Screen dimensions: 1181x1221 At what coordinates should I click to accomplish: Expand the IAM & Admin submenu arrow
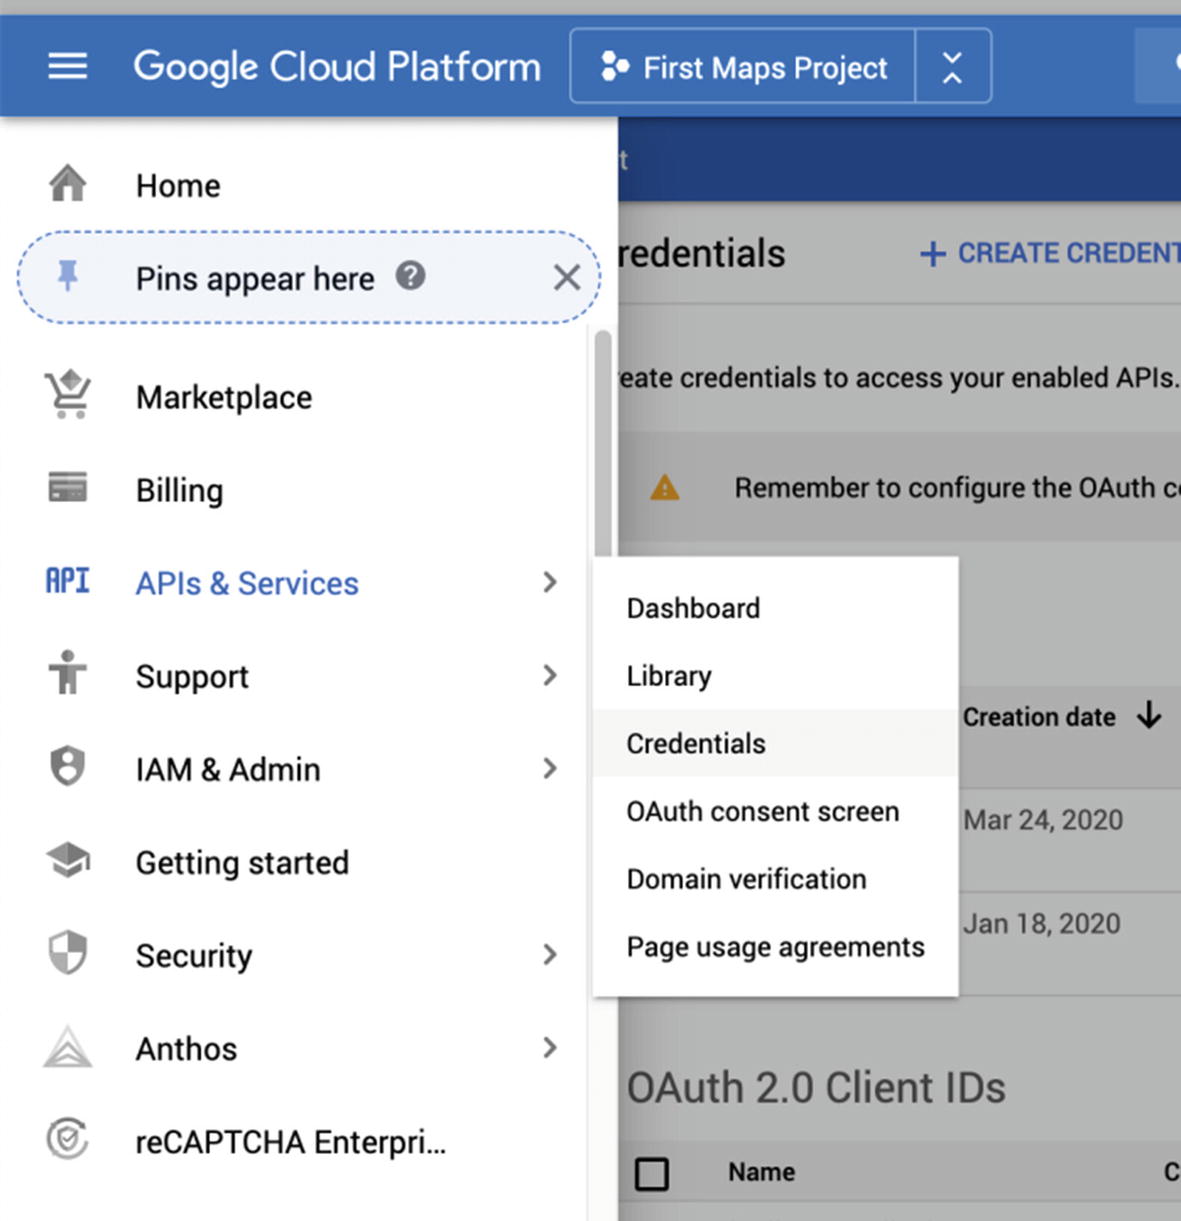(x=549, y=768)
